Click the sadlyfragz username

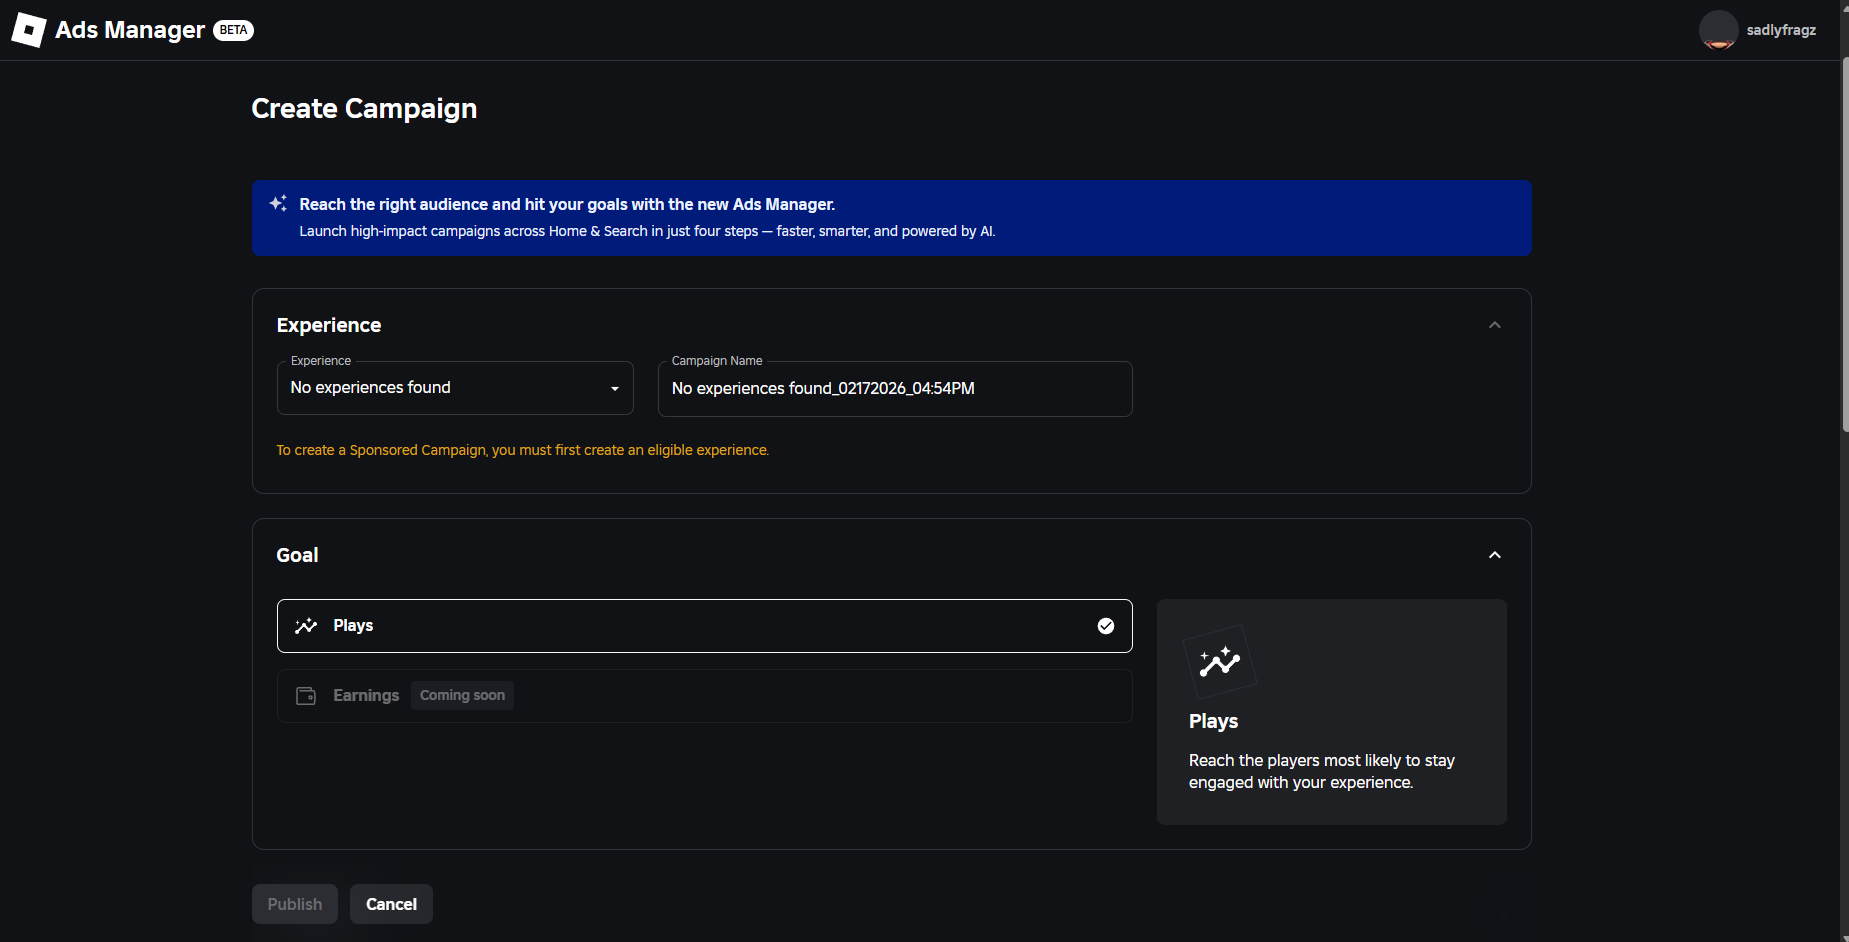(x=1781, y=30)
